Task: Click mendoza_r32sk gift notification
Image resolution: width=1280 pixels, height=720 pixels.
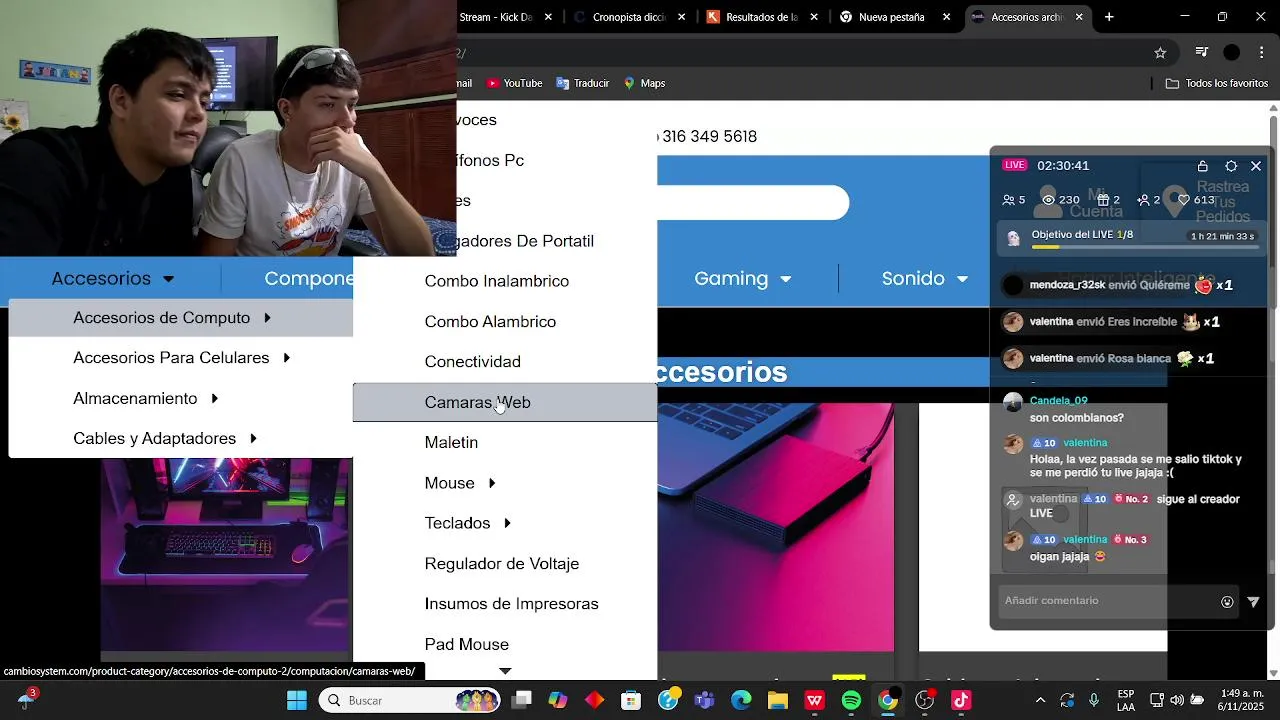Action: pyautogui.click(x=1118, y=286)
